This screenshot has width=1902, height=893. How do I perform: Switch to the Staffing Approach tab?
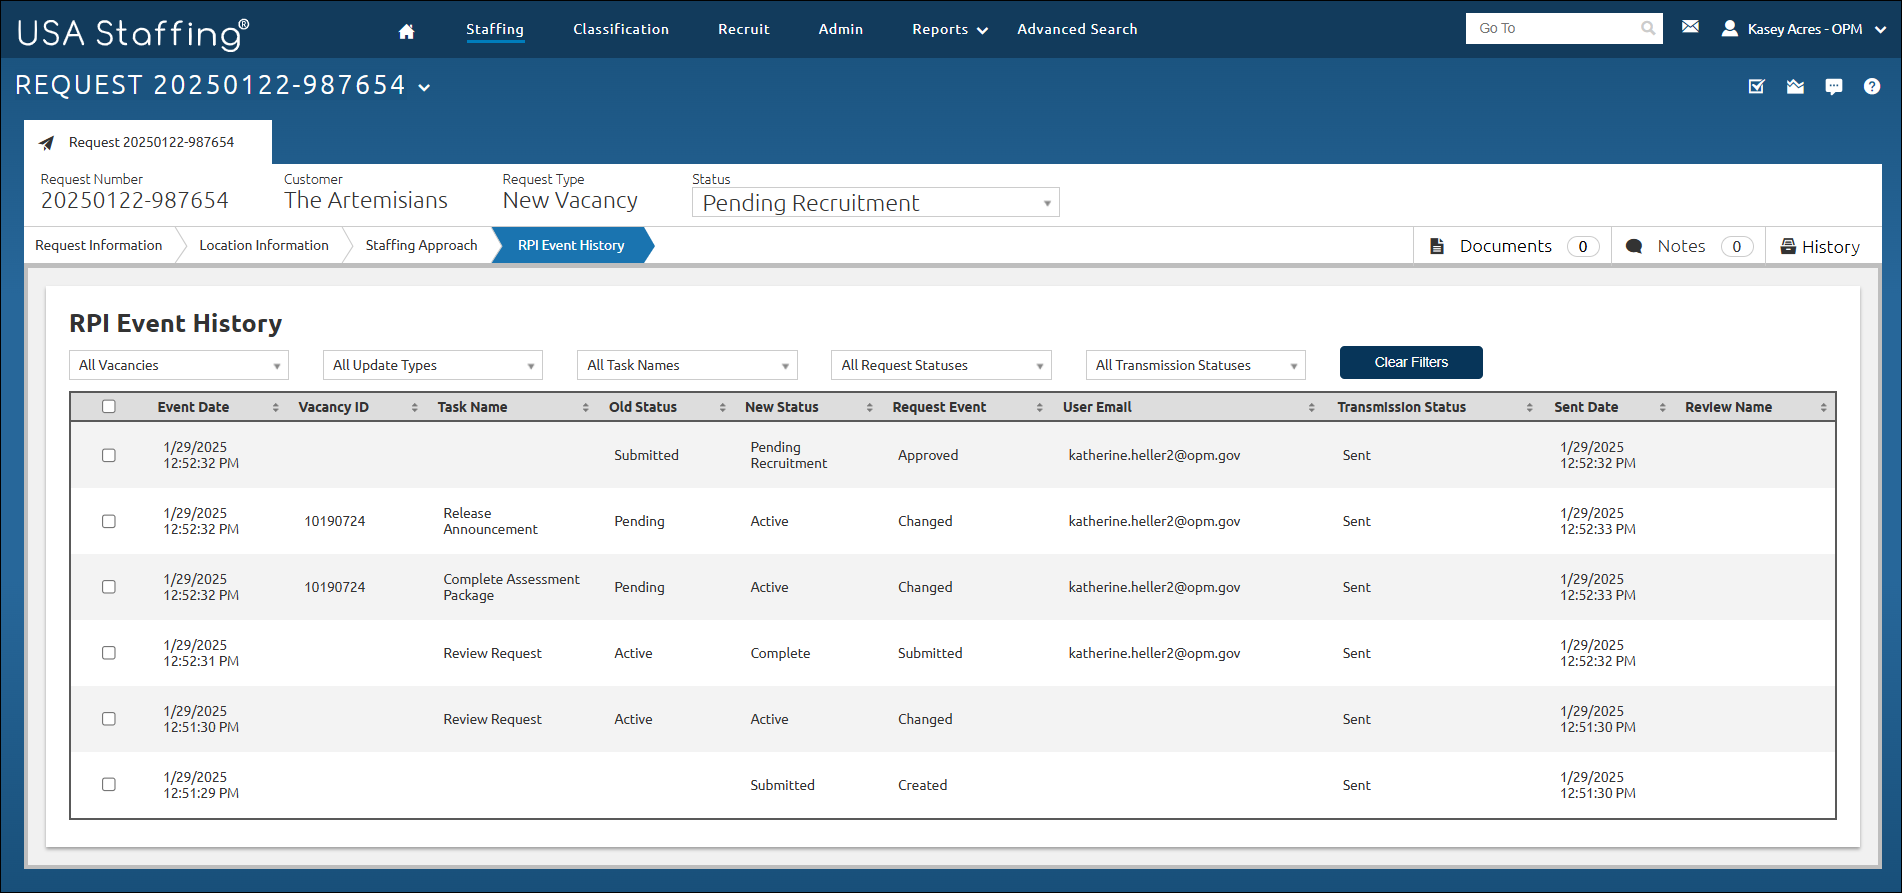pos(421,245)
